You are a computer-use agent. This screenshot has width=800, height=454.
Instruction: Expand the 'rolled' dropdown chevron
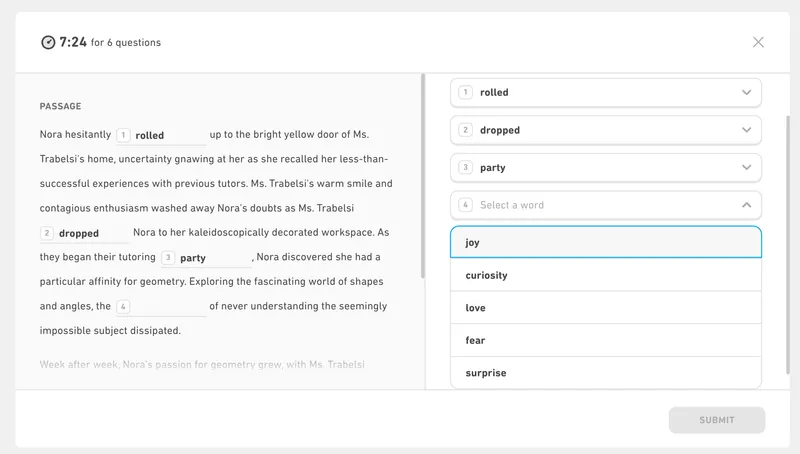746,93
